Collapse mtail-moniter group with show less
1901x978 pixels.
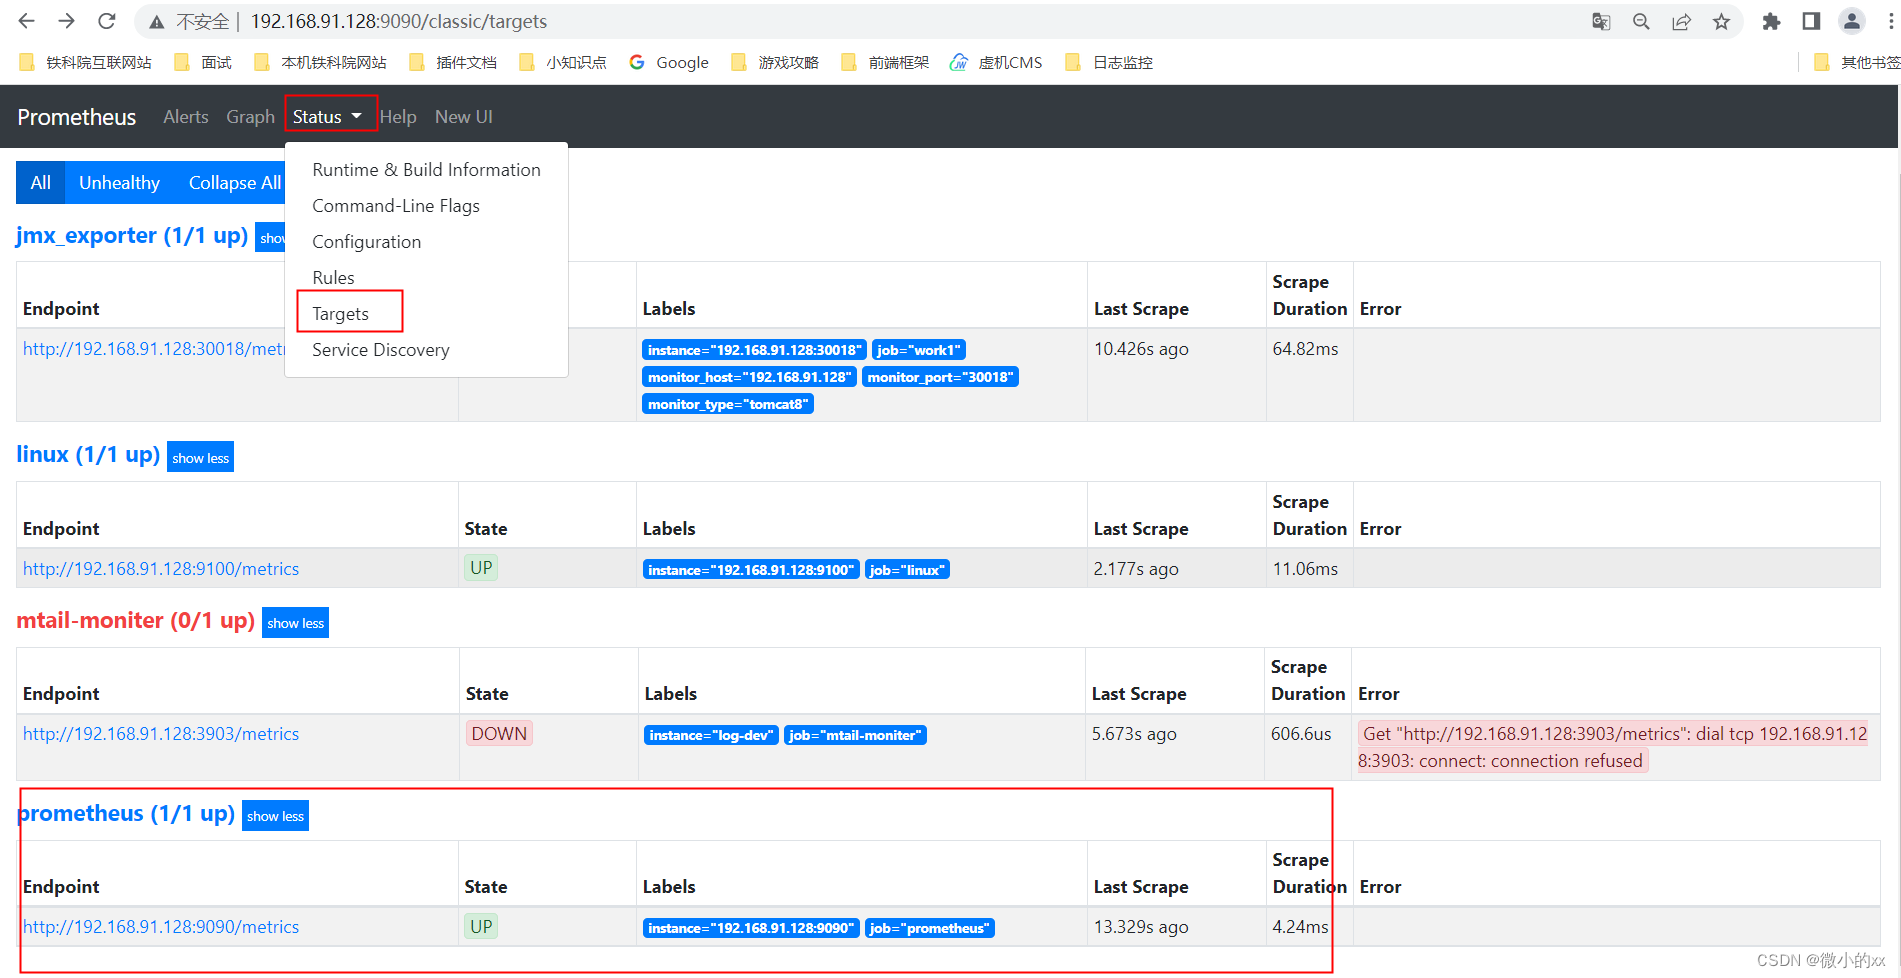pos(295,623)
